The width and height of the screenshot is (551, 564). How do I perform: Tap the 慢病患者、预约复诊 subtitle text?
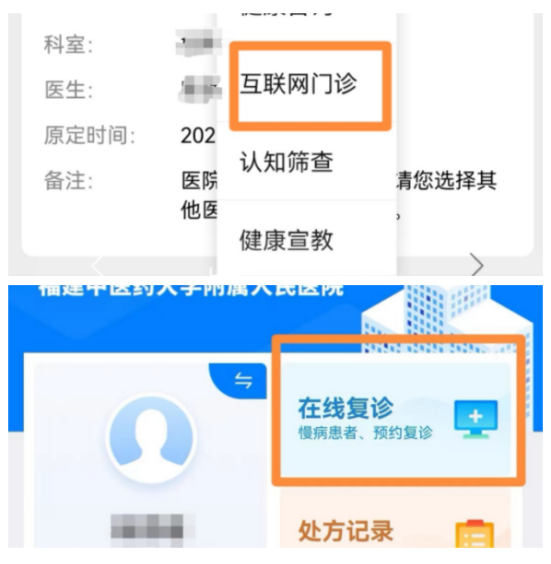coord(365,433)
